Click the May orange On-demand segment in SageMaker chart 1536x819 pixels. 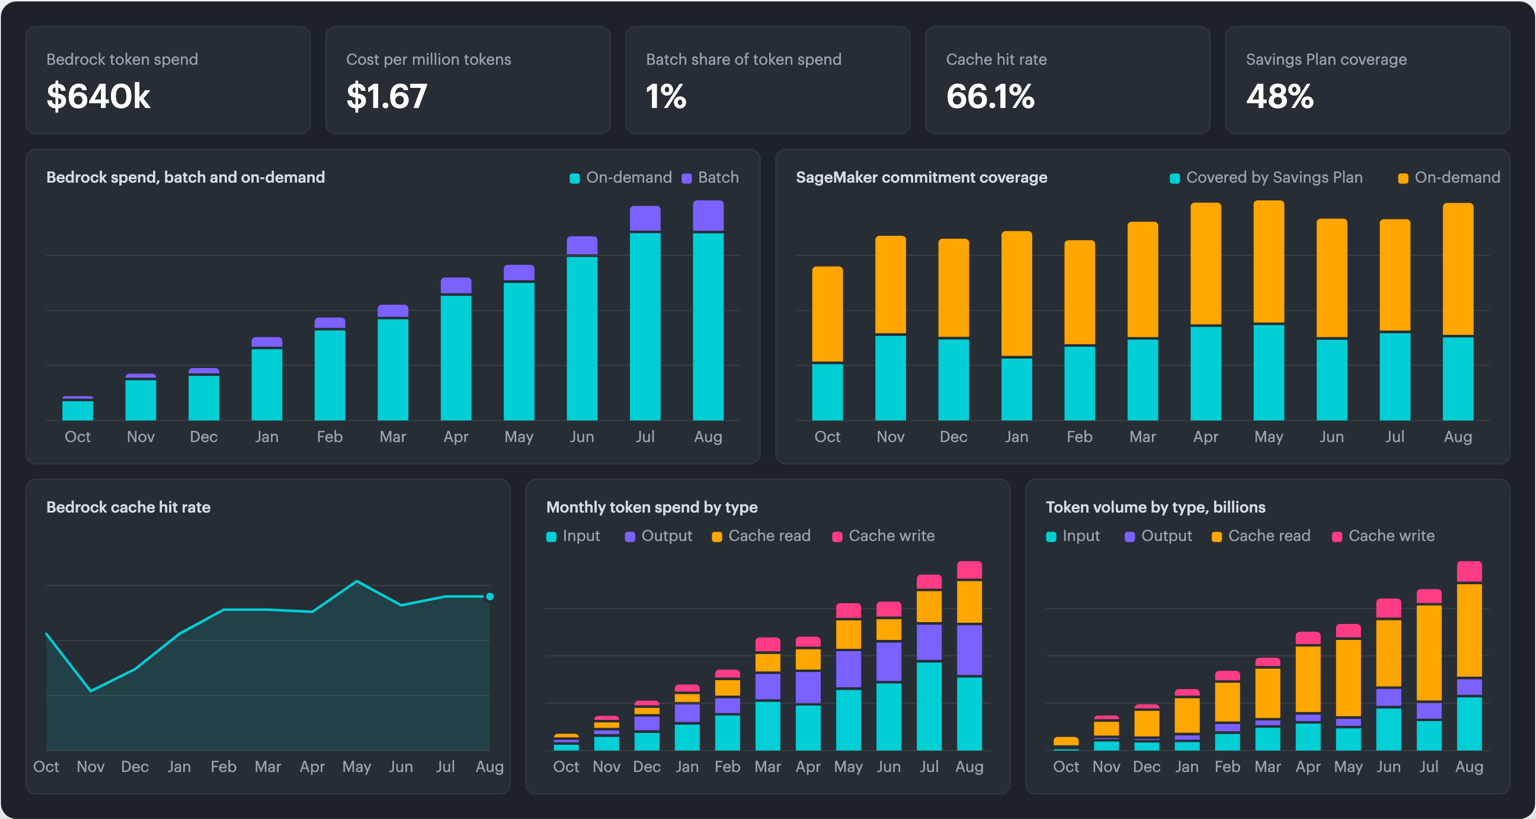click(x=1269, y=262)
